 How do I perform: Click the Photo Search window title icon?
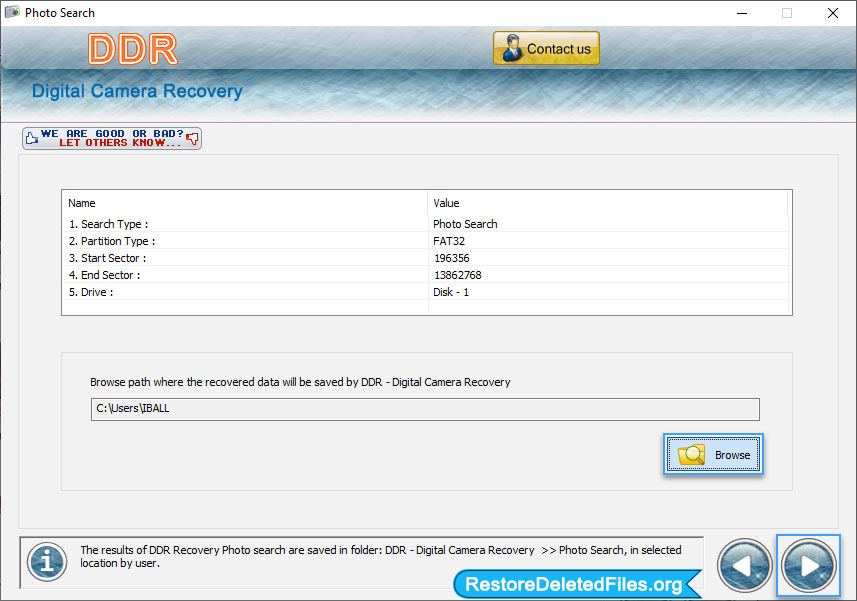[x=12, y=12]
